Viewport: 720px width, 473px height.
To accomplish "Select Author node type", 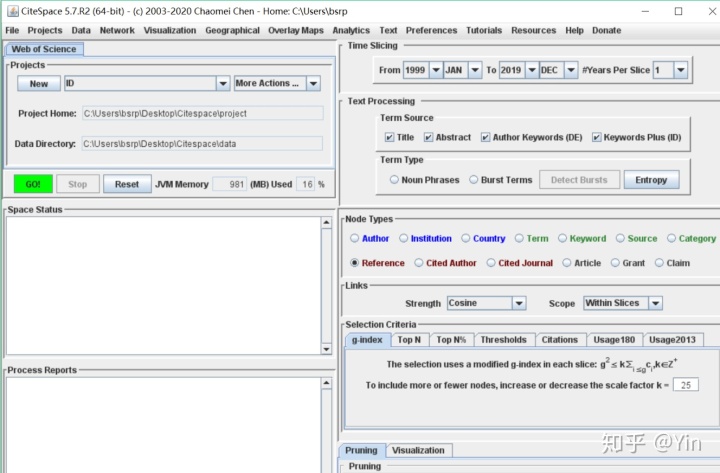I will pyautogui.click(x=354, y=238).
